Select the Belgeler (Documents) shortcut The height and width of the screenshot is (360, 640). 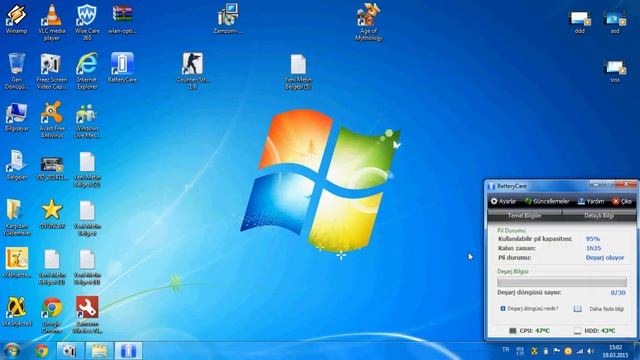(x=16, y=165)
